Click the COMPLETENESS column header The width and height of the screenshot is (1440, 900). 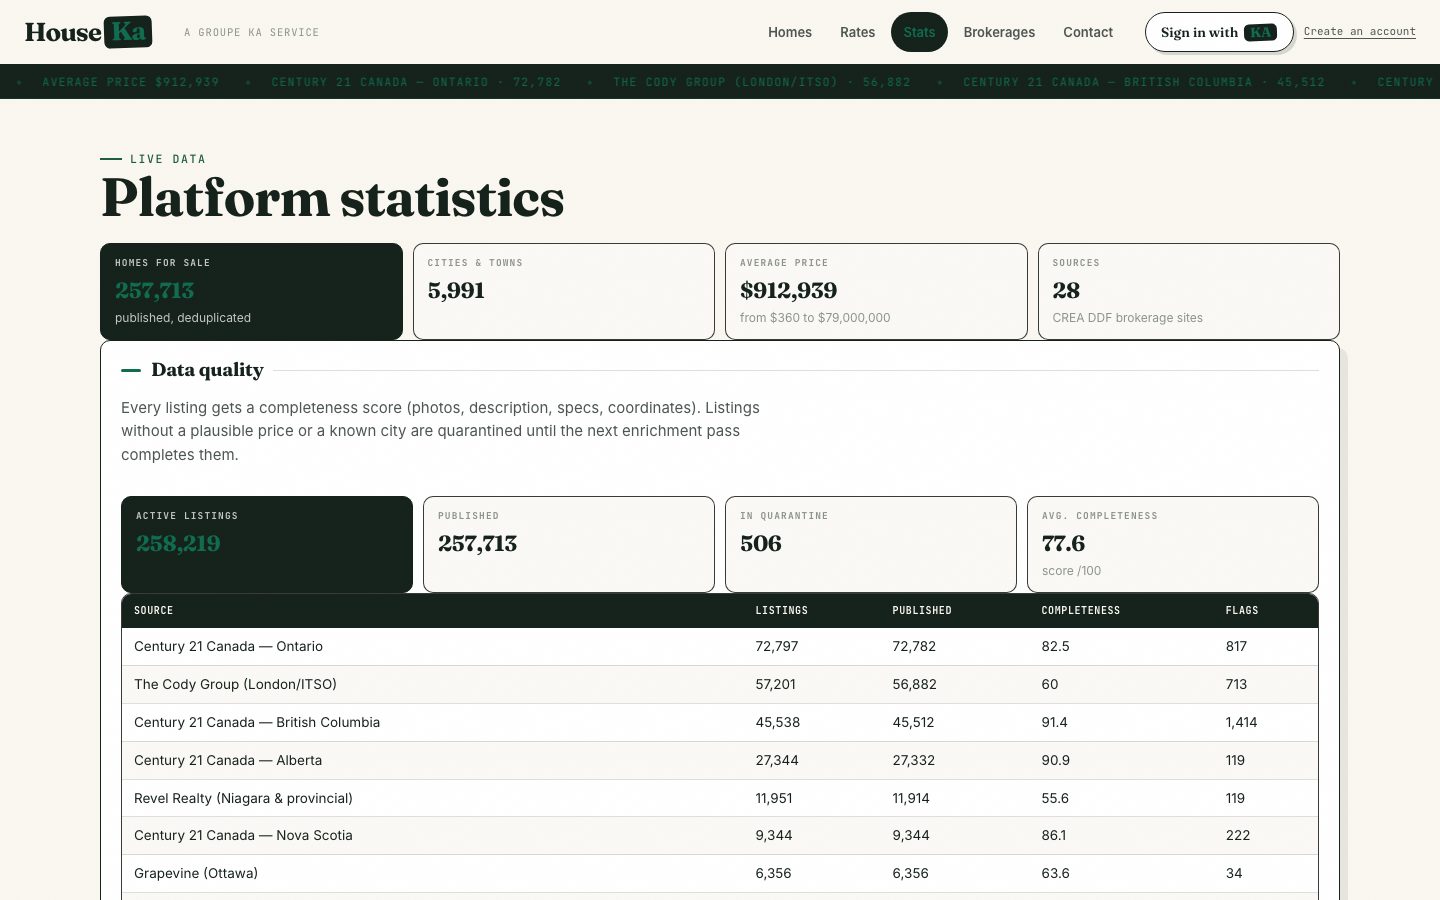click(1081, 610)
